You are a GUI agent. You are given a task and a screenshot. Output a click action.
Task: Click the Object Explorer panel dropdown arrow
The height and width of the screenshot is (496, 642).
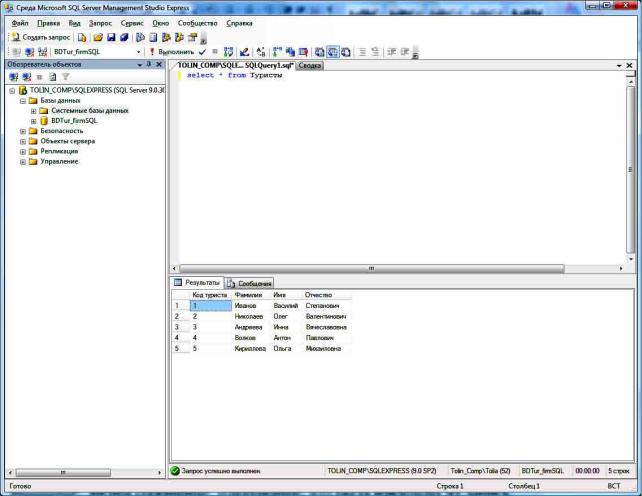(x=140, y=65)
